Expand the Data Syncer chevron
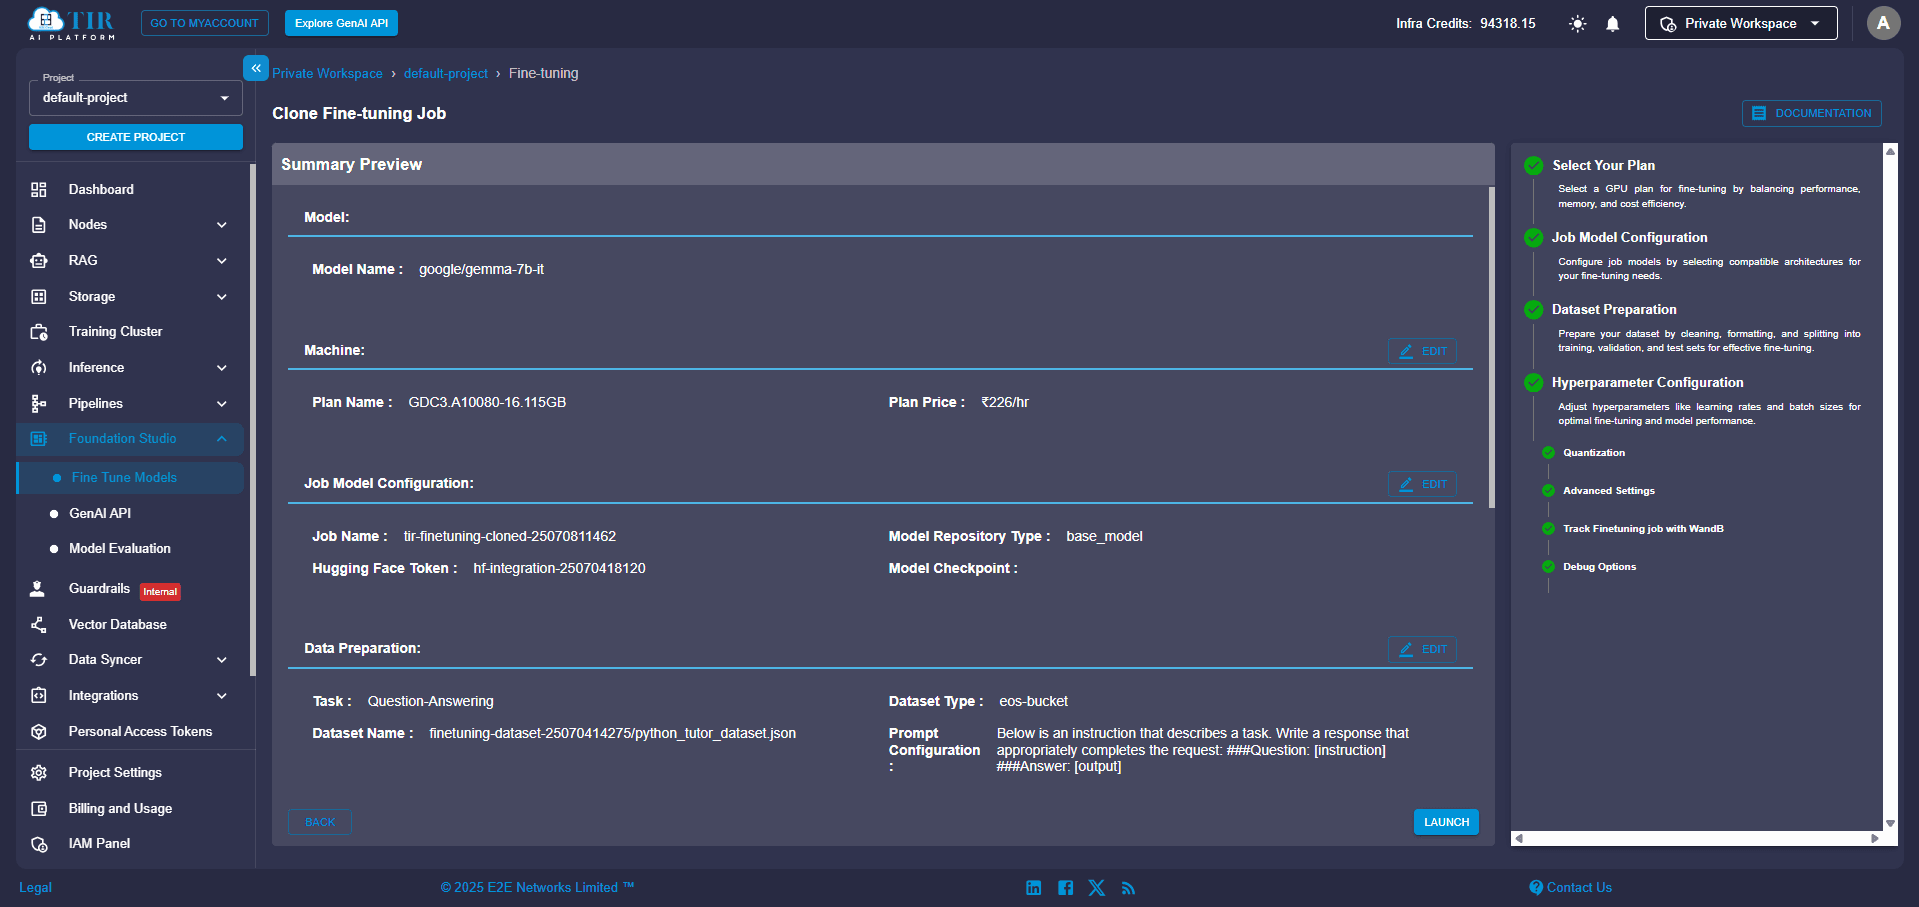Screen dimensions: 1919x907 click(222, 660)
